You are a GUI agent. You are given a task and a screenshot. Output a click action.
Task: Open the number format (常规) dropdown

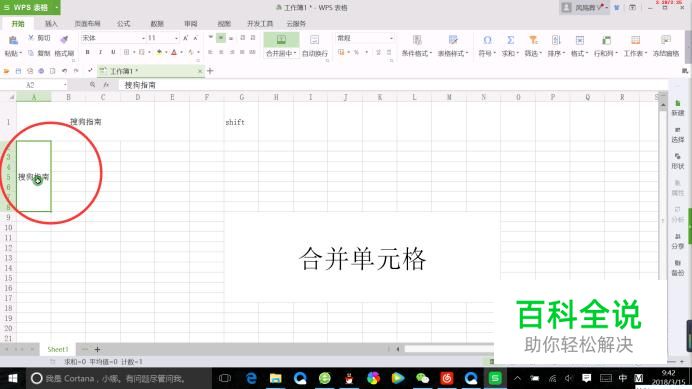pos(391,38)
